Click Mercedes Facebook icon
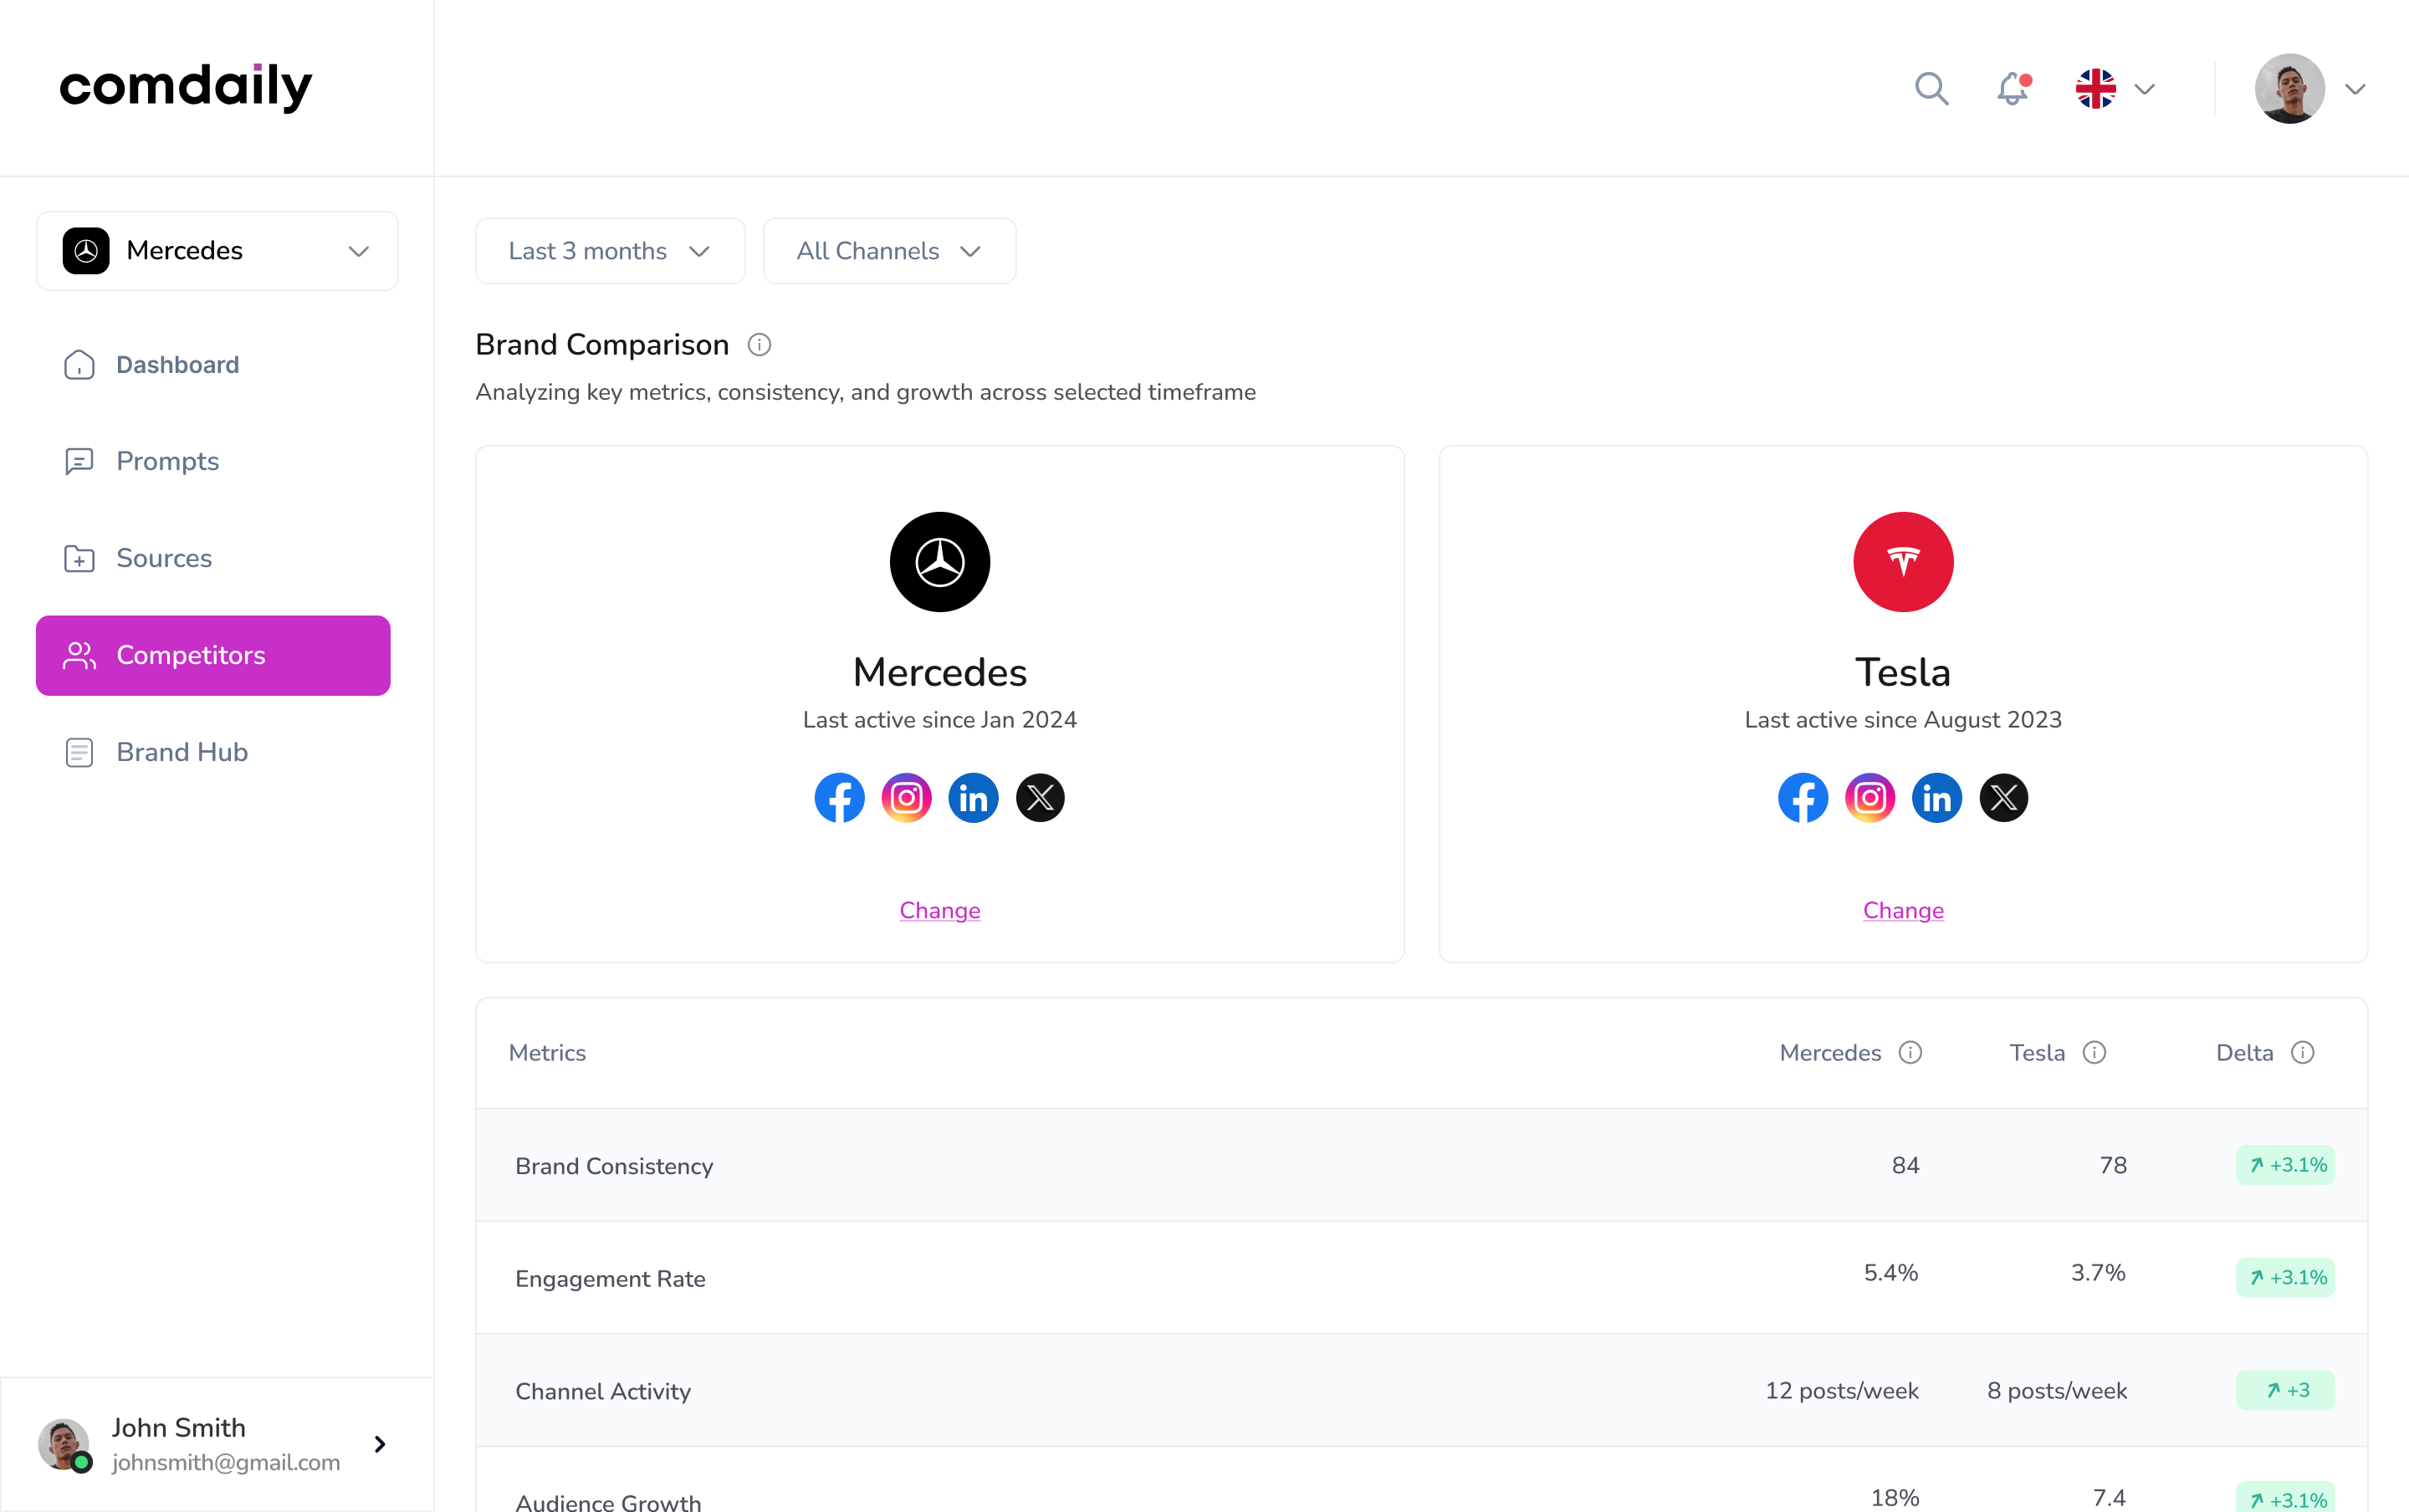This screenshot has width=2409, height=1512. (839, 798)
